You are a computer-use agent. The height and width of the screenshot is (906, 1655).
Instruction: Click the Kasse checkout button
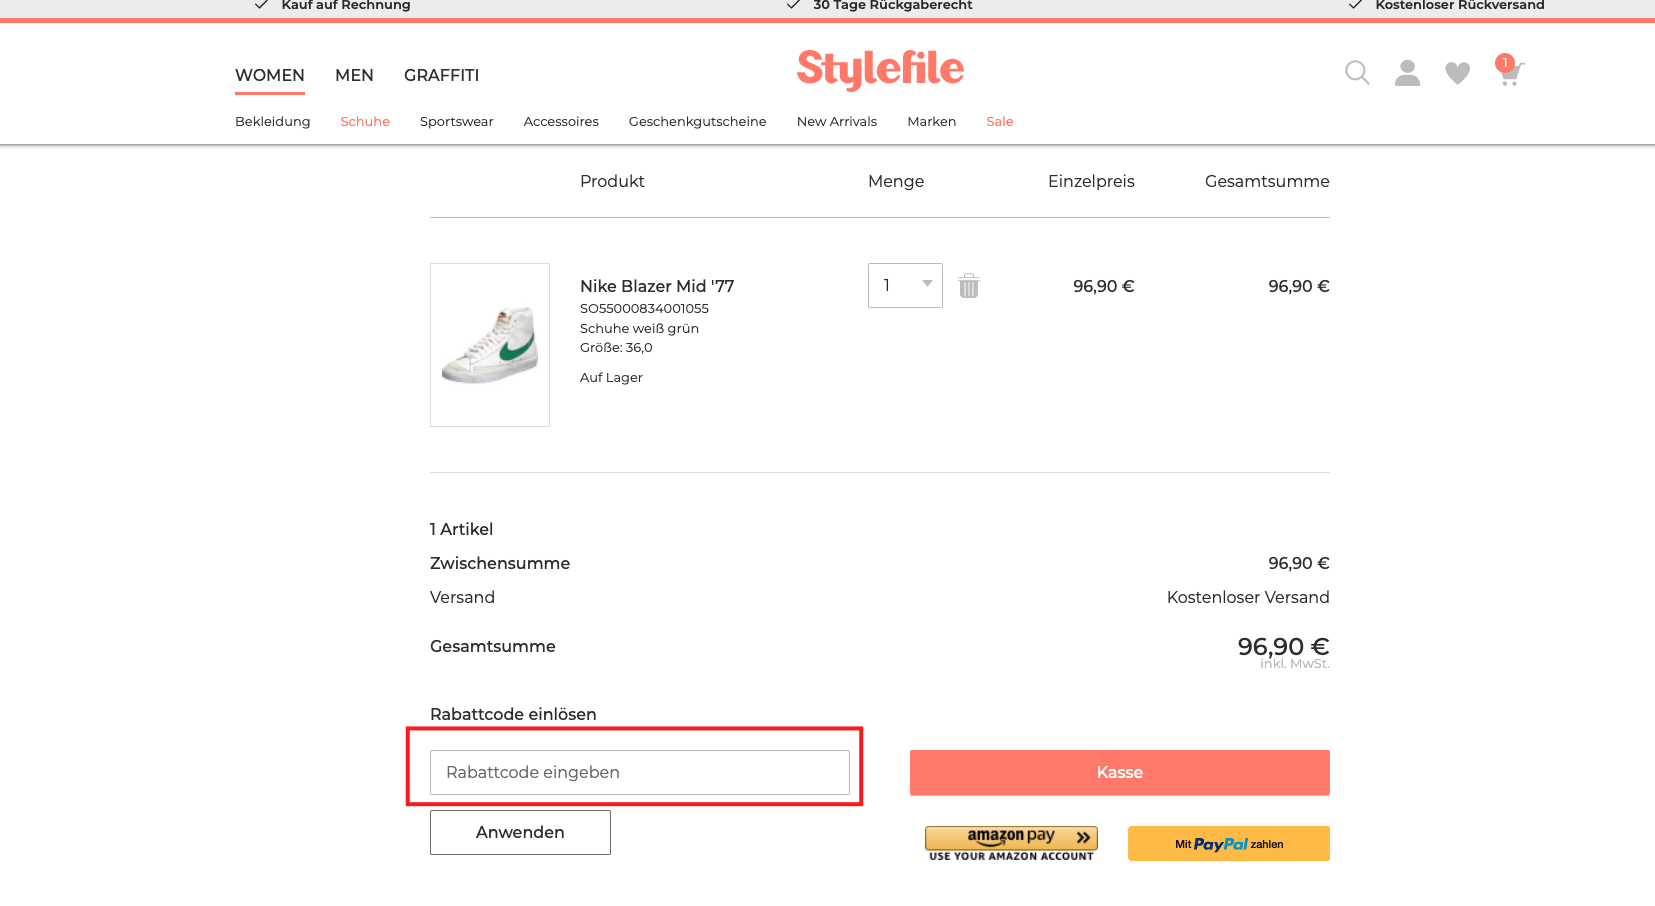tap(1119, 772)
